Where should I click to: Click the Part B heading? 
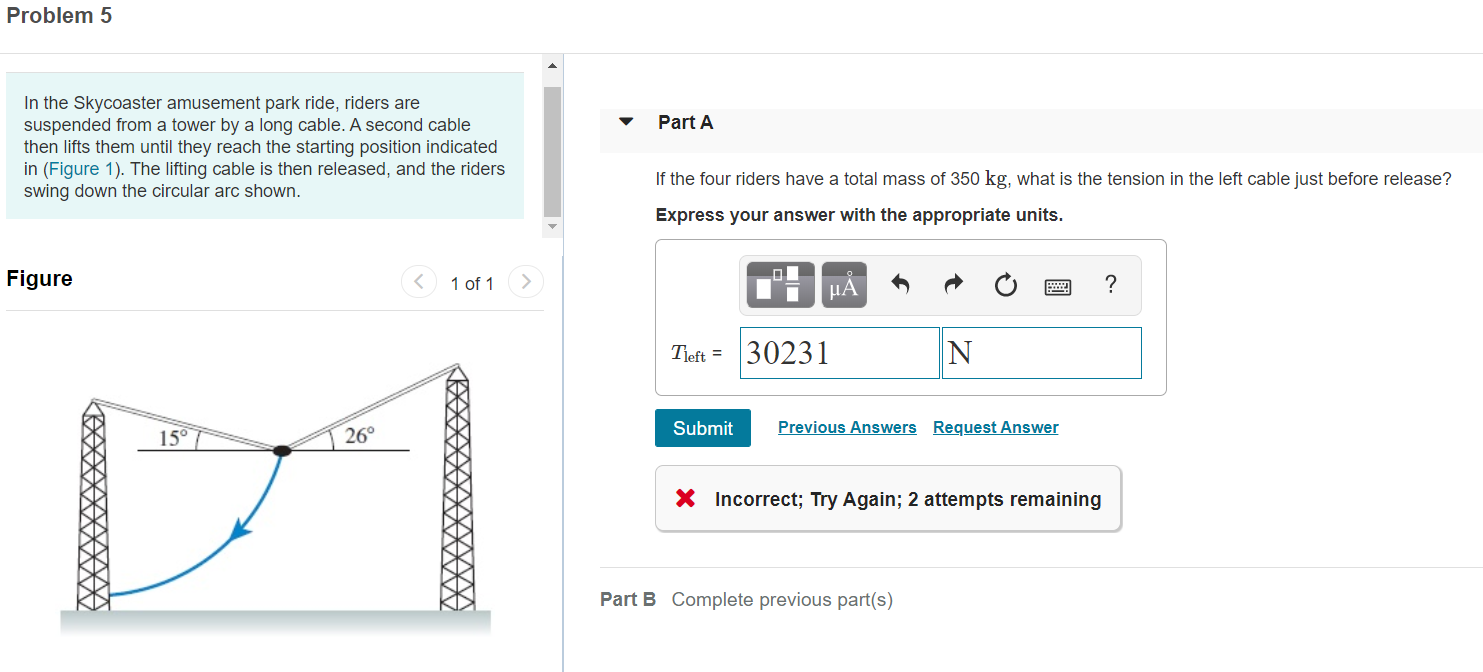(628, 599)
